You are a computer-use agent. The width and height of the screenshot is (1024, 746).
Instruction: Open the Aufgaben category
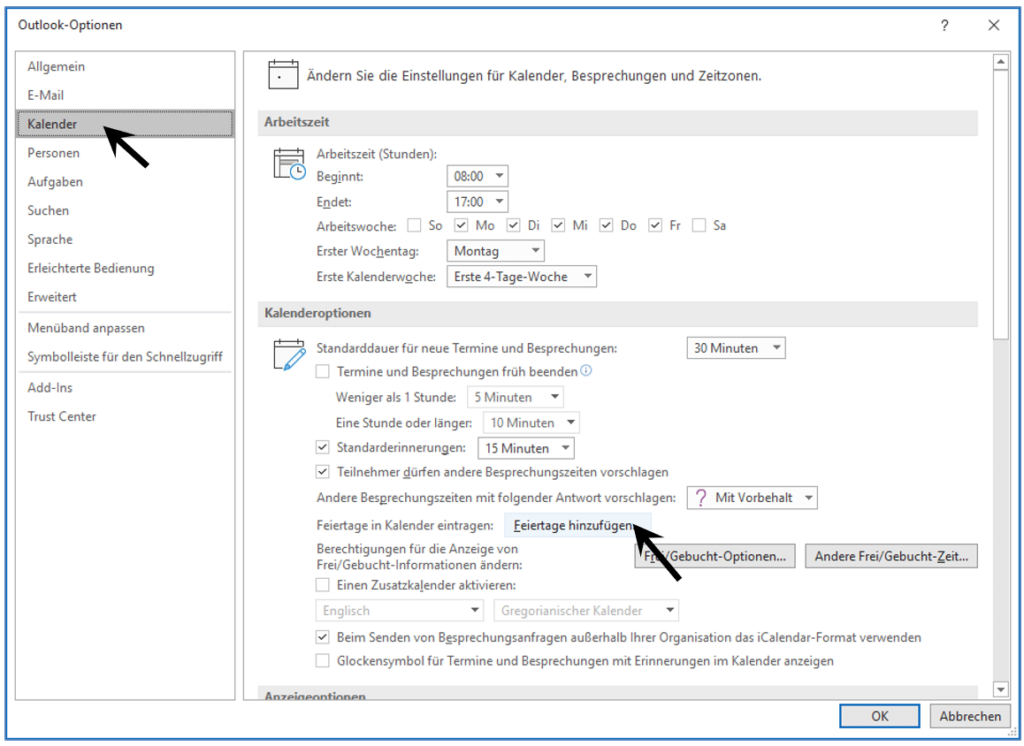click(x=125, y=182)
